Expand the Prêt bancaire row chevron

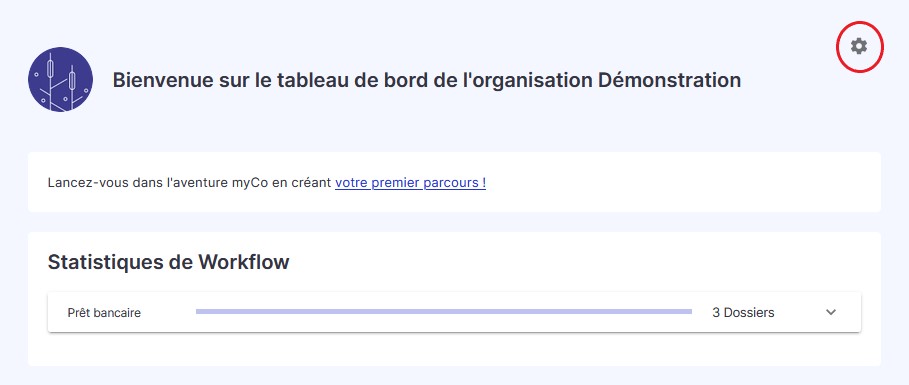pyautogui.click(x=831, y=313)
